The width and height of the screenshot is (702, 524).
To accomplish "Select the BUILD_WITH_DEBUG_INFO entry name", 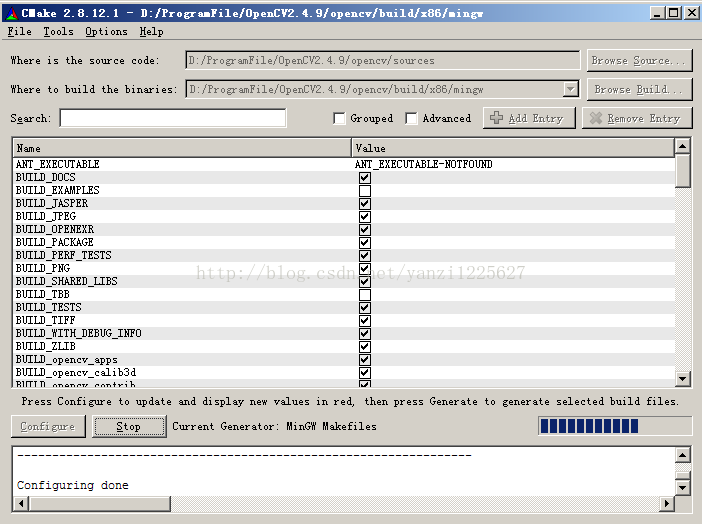I will pos(79,333).
